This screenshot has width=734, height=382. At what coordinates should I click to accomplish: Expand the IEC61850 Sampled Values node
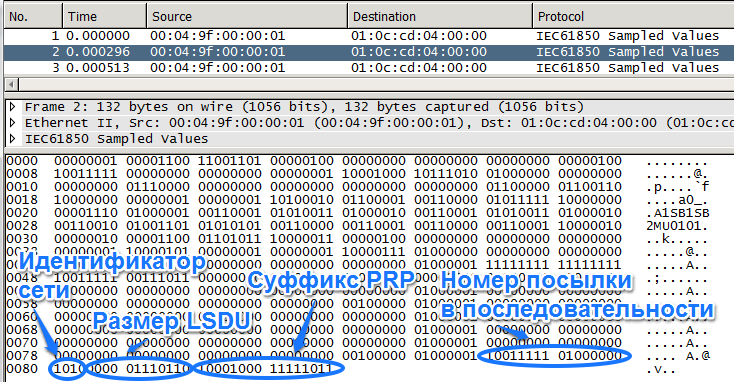point(13,139)
